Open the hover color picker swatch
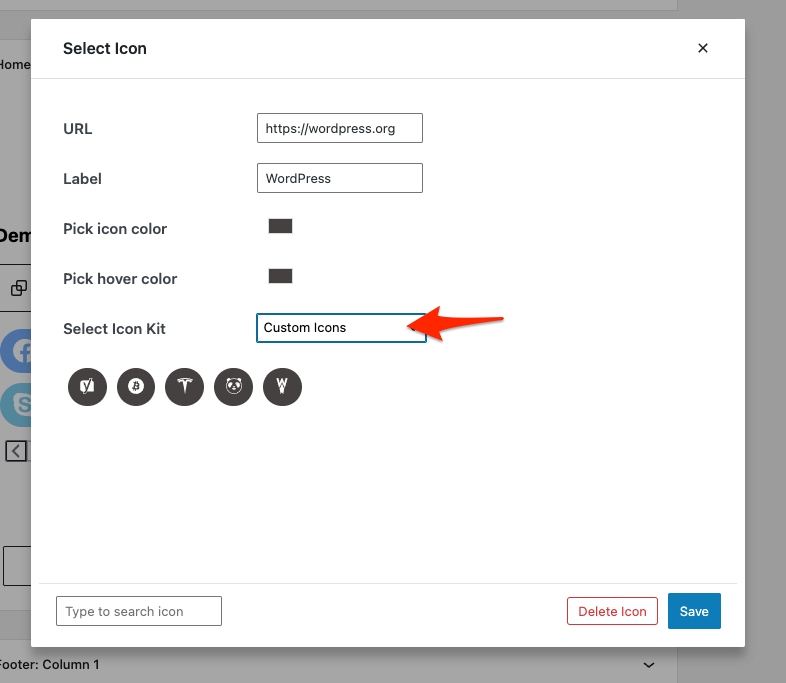The height and width of the screenshot is (683, 786). click(280, 276)
